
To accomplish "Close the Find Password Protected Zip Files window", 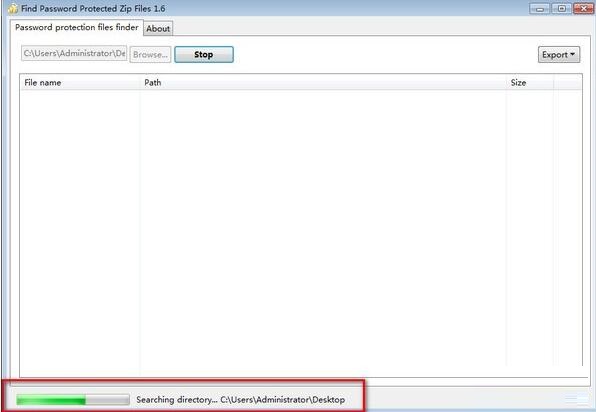I will [583, 9].
